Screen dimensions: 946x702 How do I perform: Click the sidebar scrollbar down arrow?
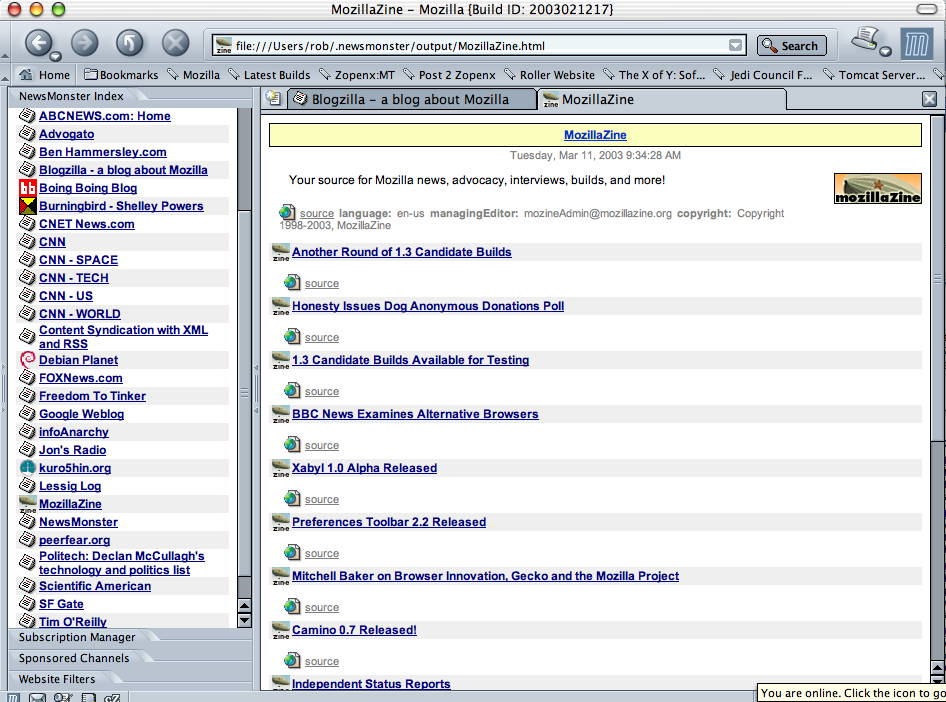244,620
